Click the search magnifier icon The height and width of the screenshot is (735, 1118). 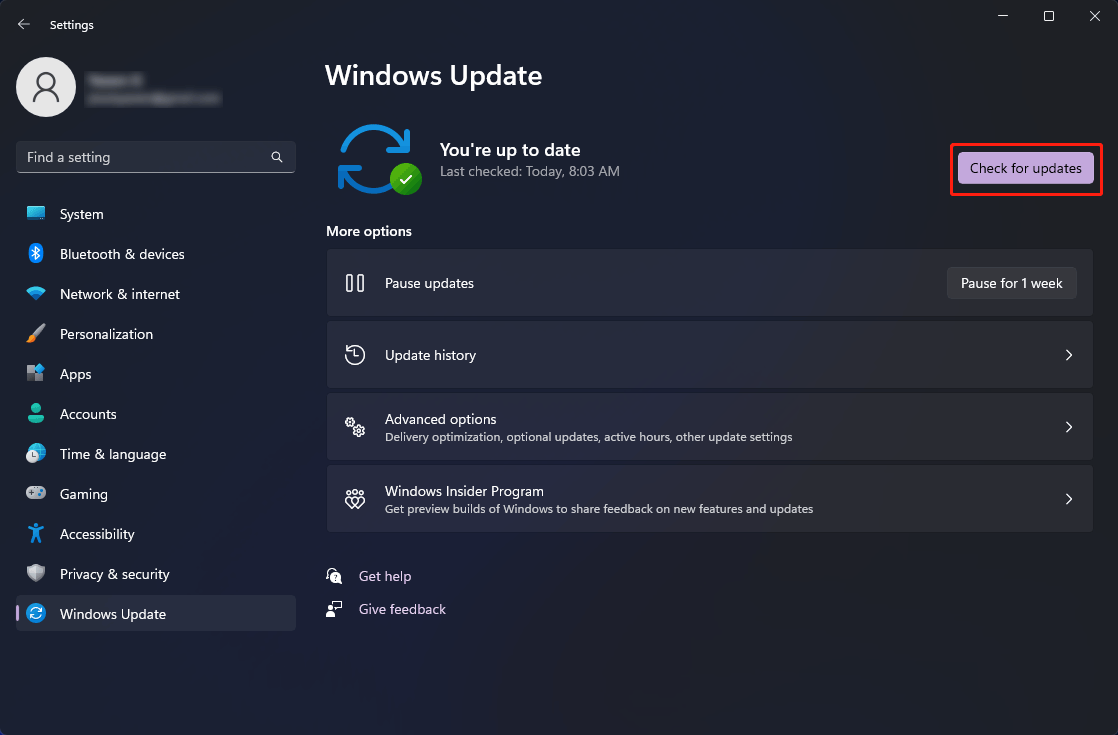tap(277, 157)
